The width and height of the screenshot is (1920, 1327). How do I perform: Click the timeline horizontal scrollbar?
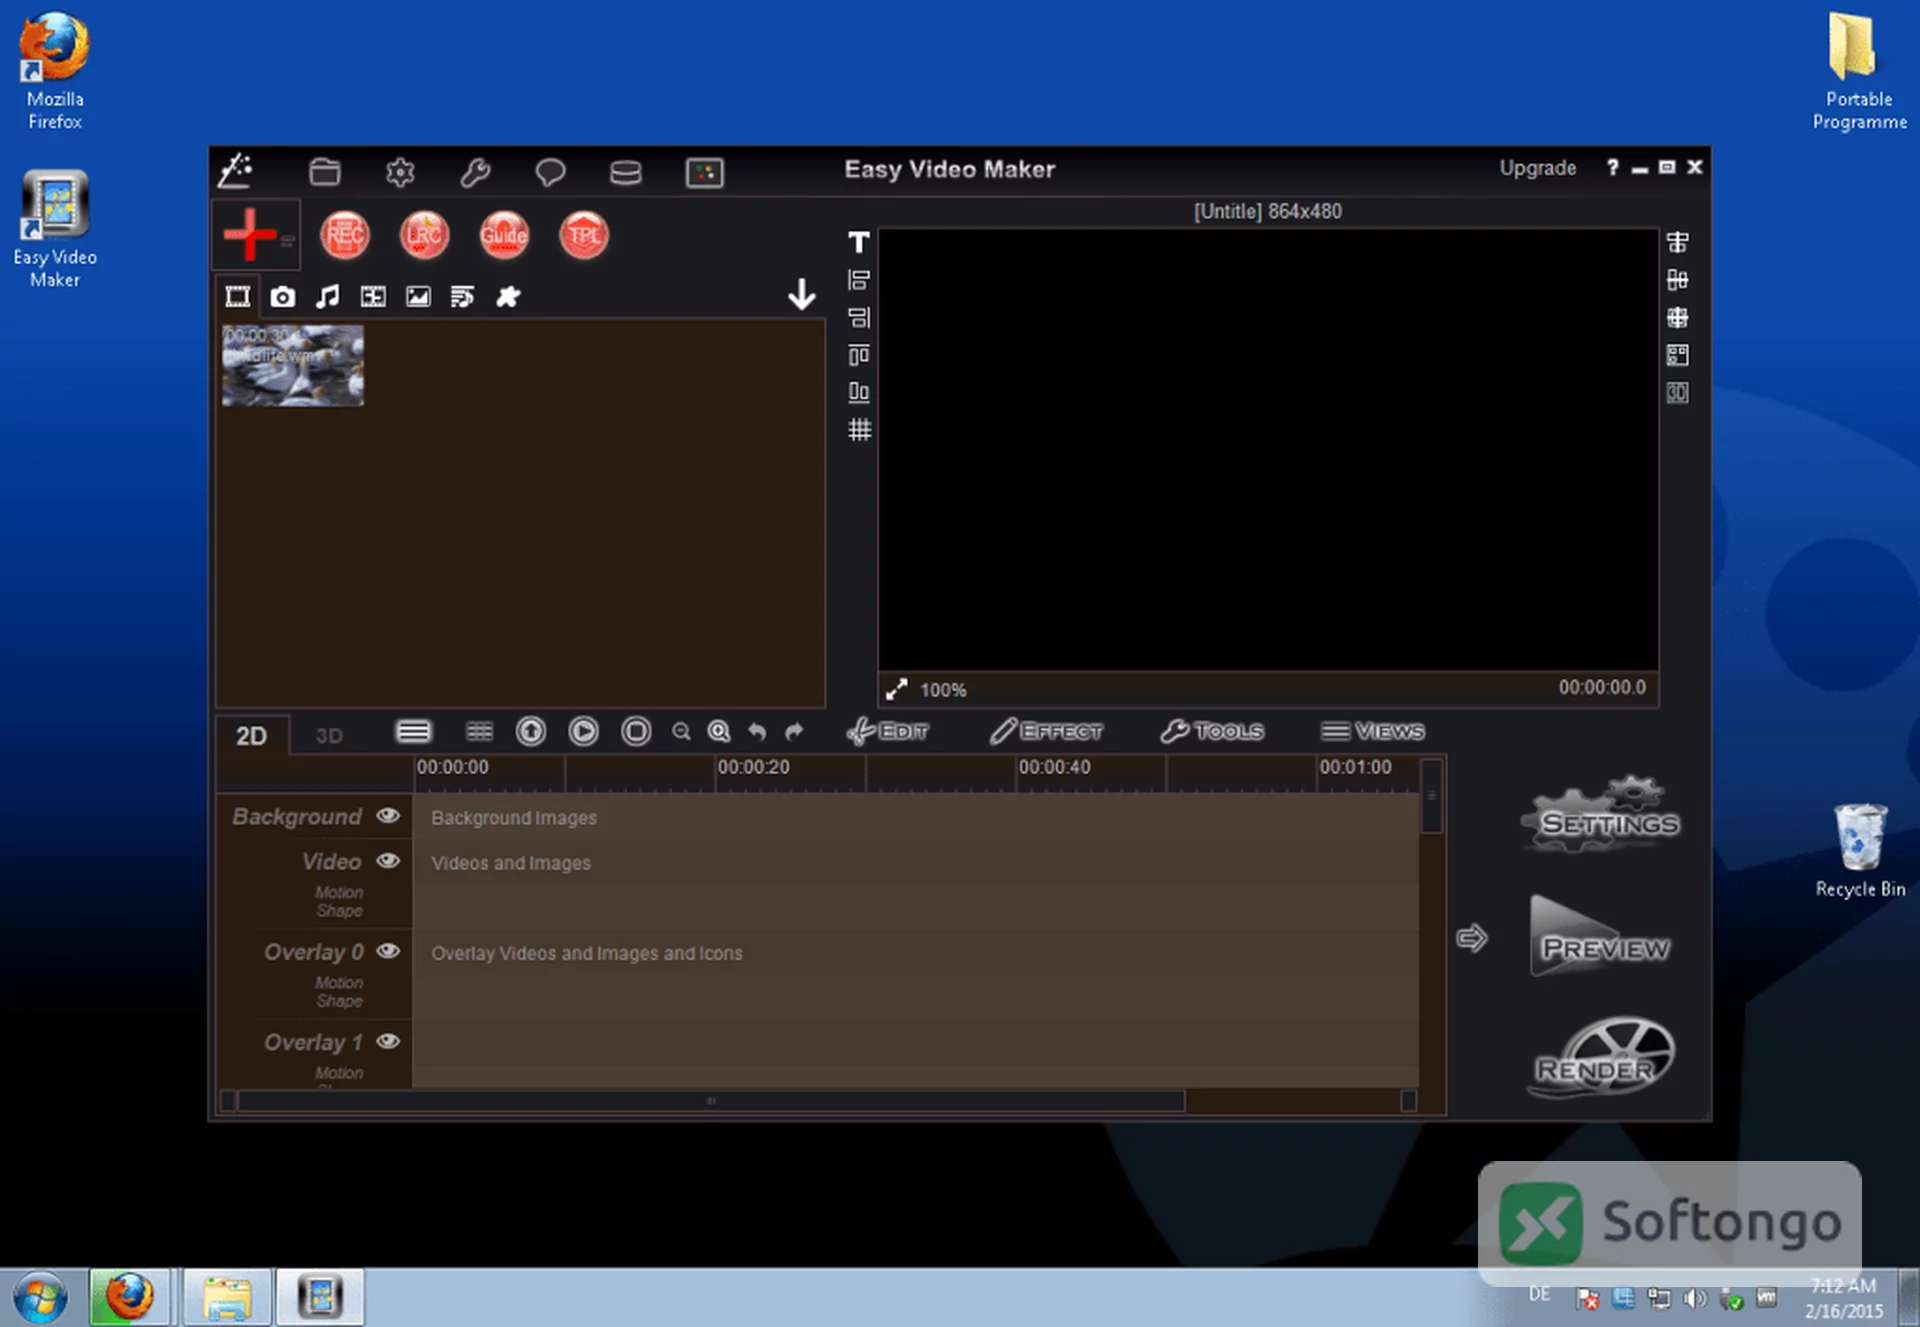711,1101
